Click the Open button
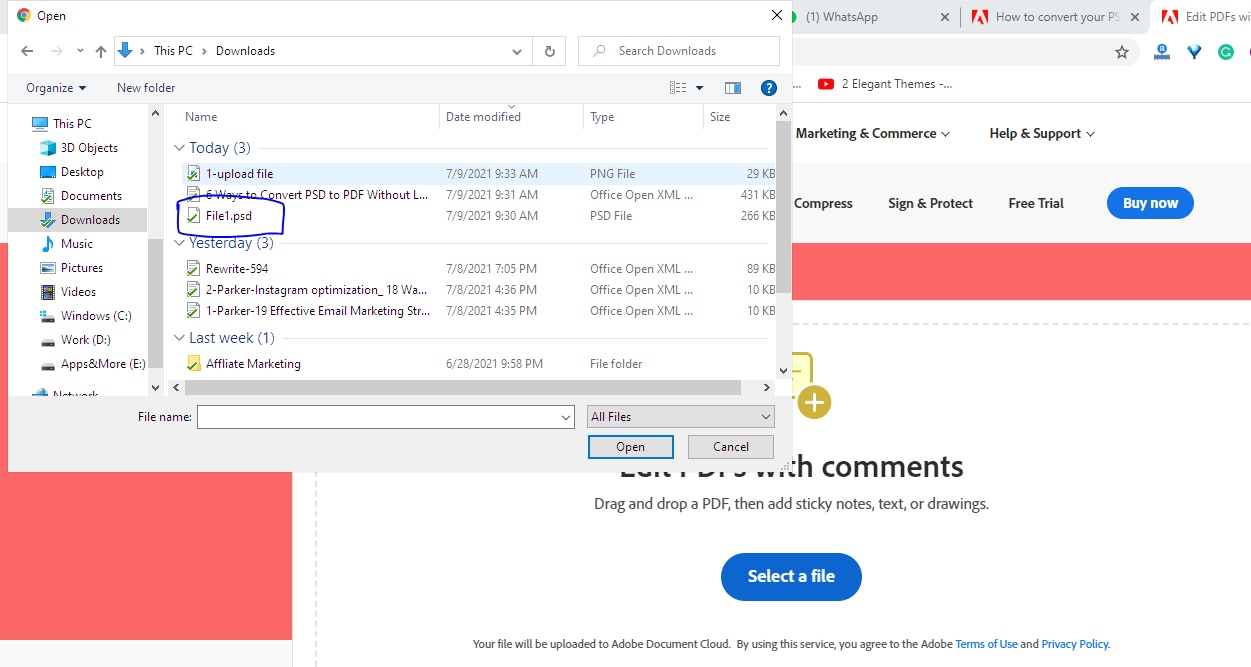Viewport: 1251px width, 667px height. [x=630, y=447]
